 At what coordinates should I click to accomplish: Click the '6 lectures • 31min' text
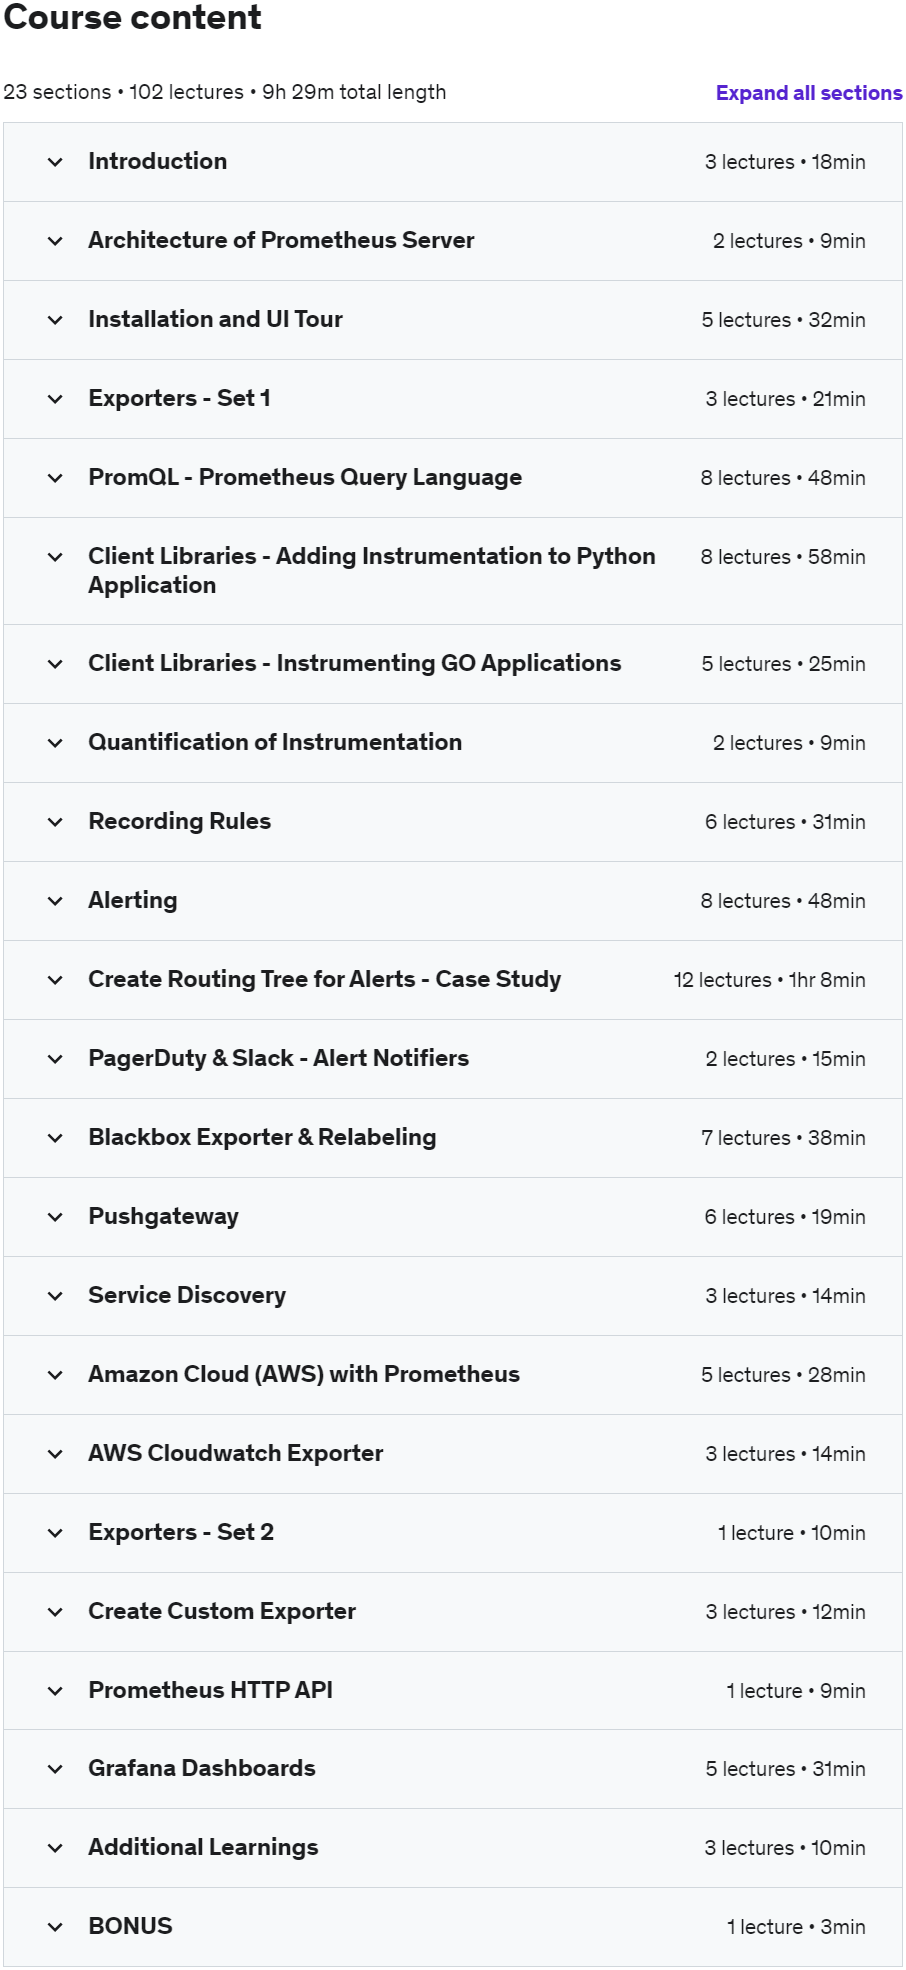point(786,822)
